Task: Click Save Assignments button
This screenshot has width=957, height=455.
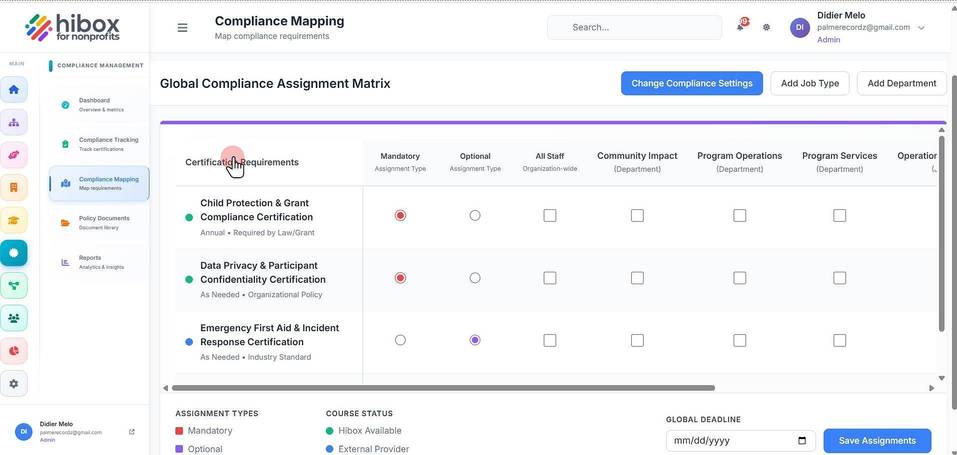Action: [x=877, y=440]
